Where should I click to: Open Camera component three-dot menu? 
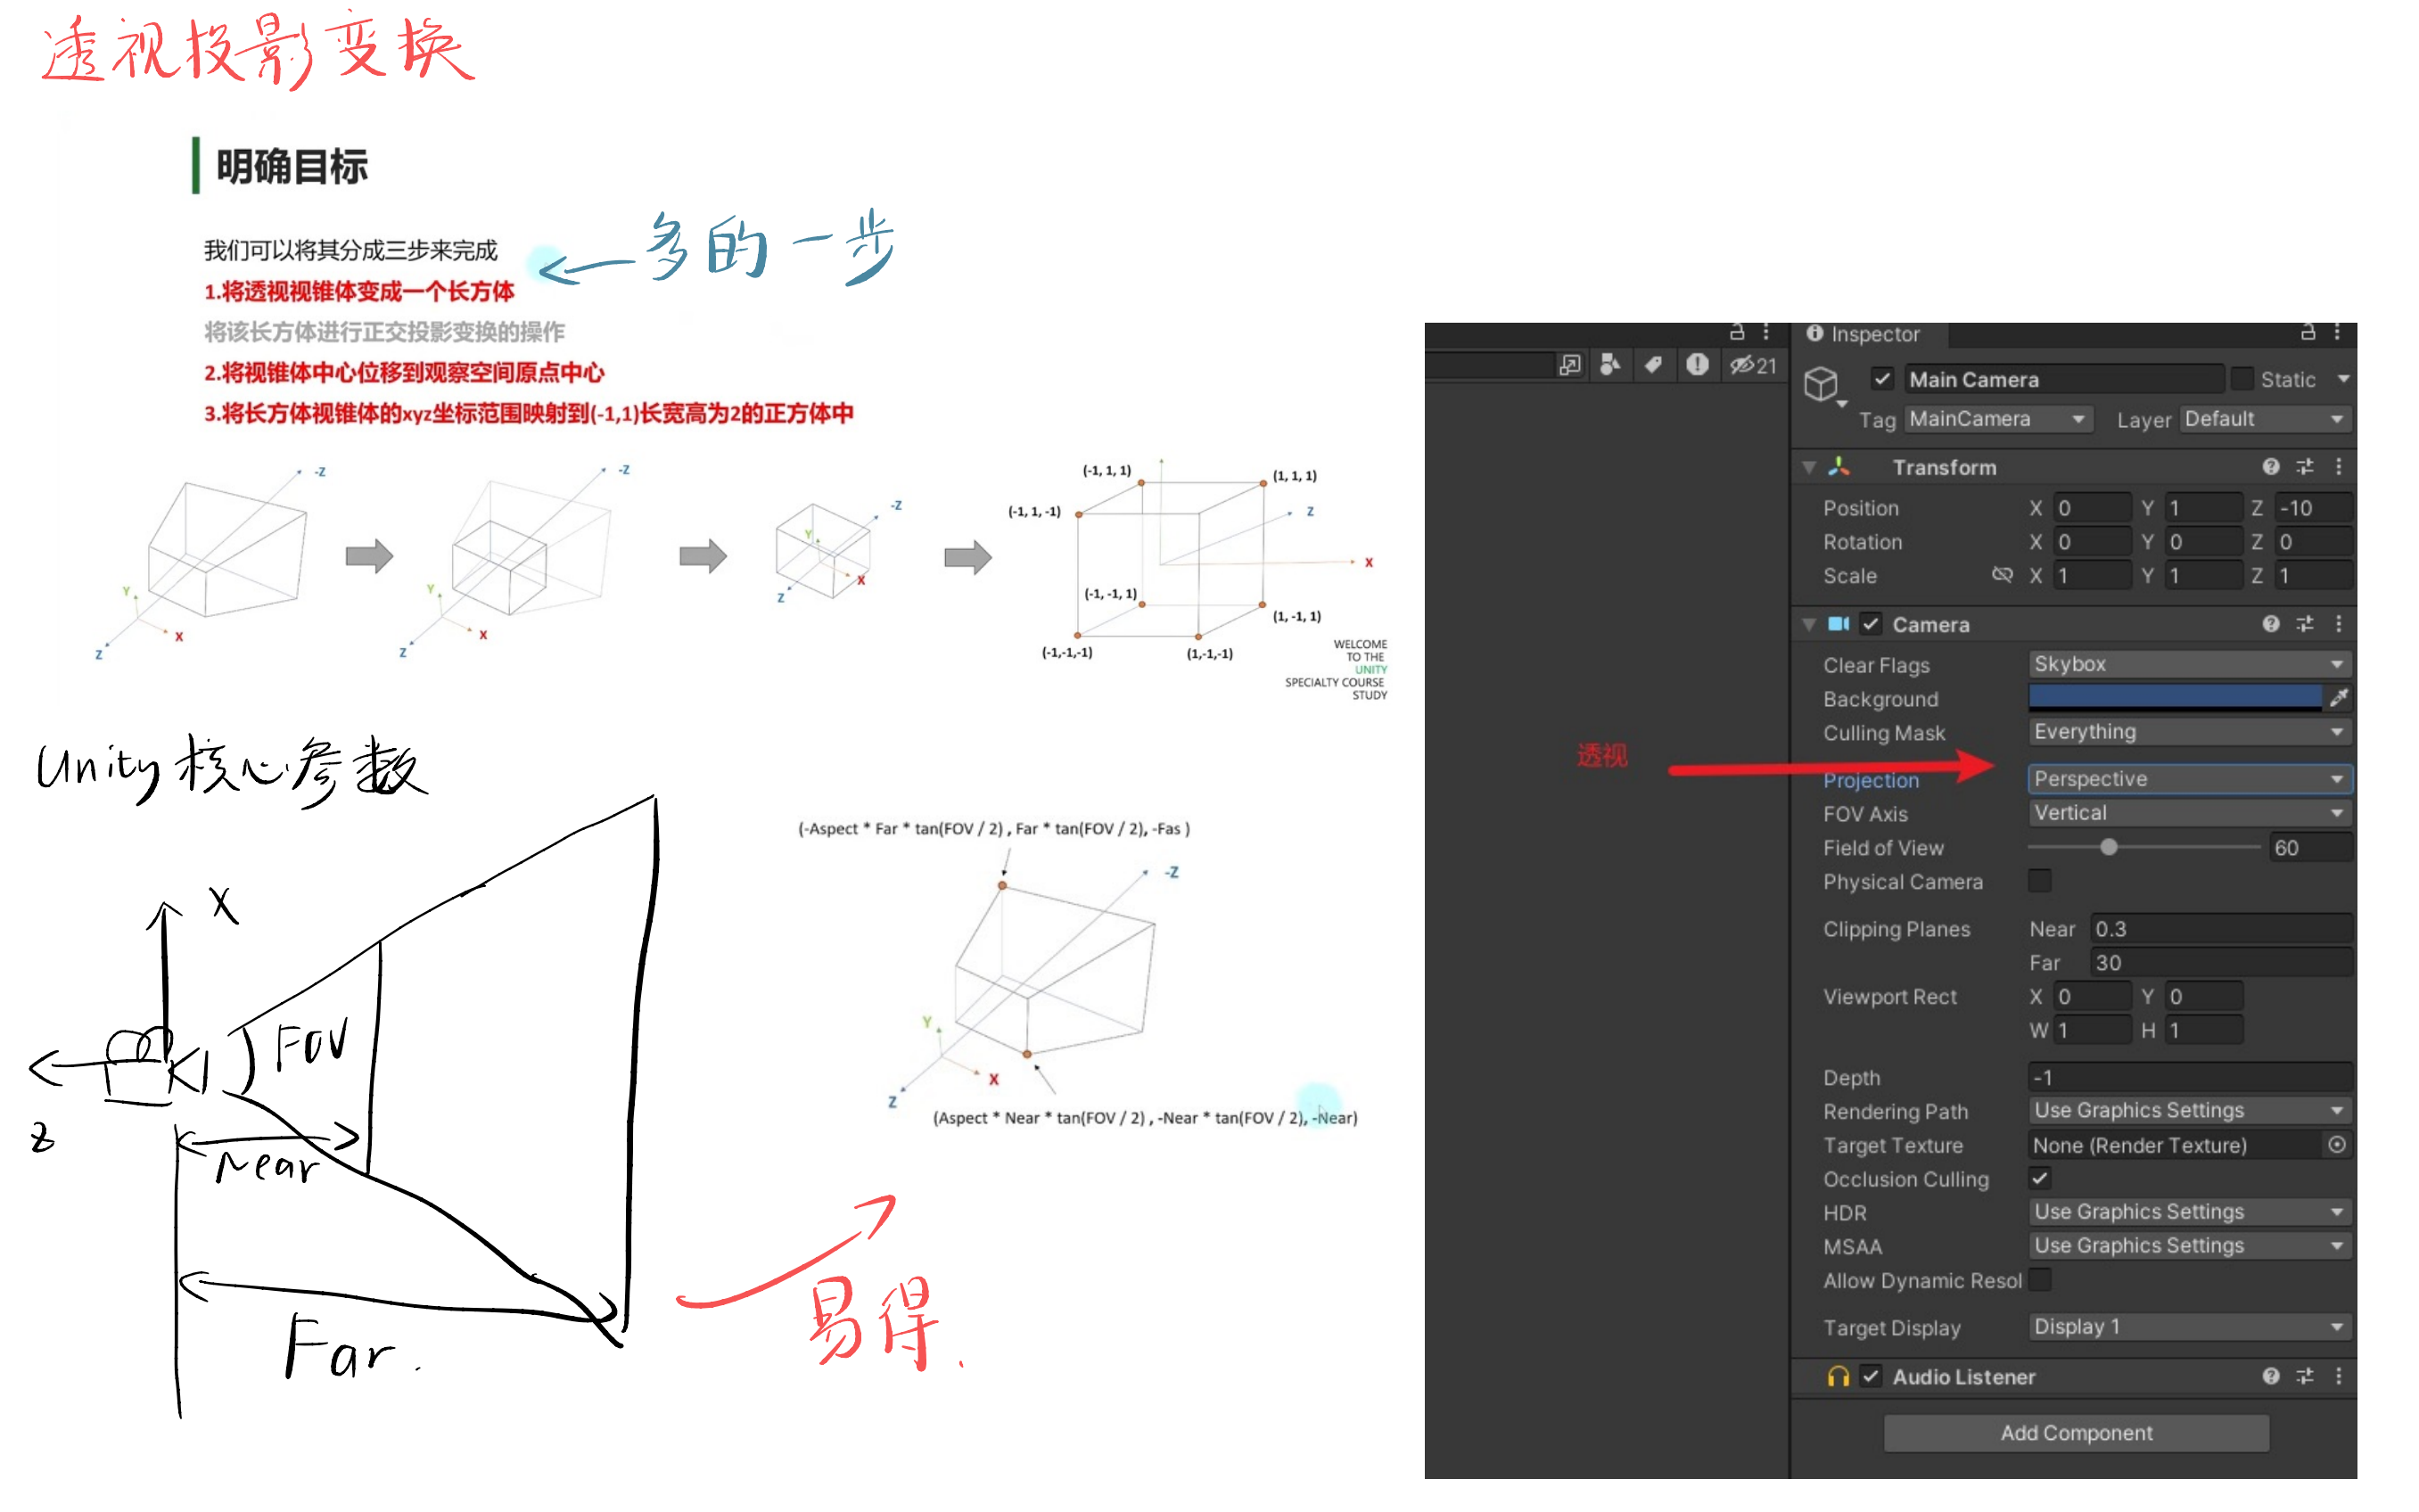click(x=2338, y=624)
